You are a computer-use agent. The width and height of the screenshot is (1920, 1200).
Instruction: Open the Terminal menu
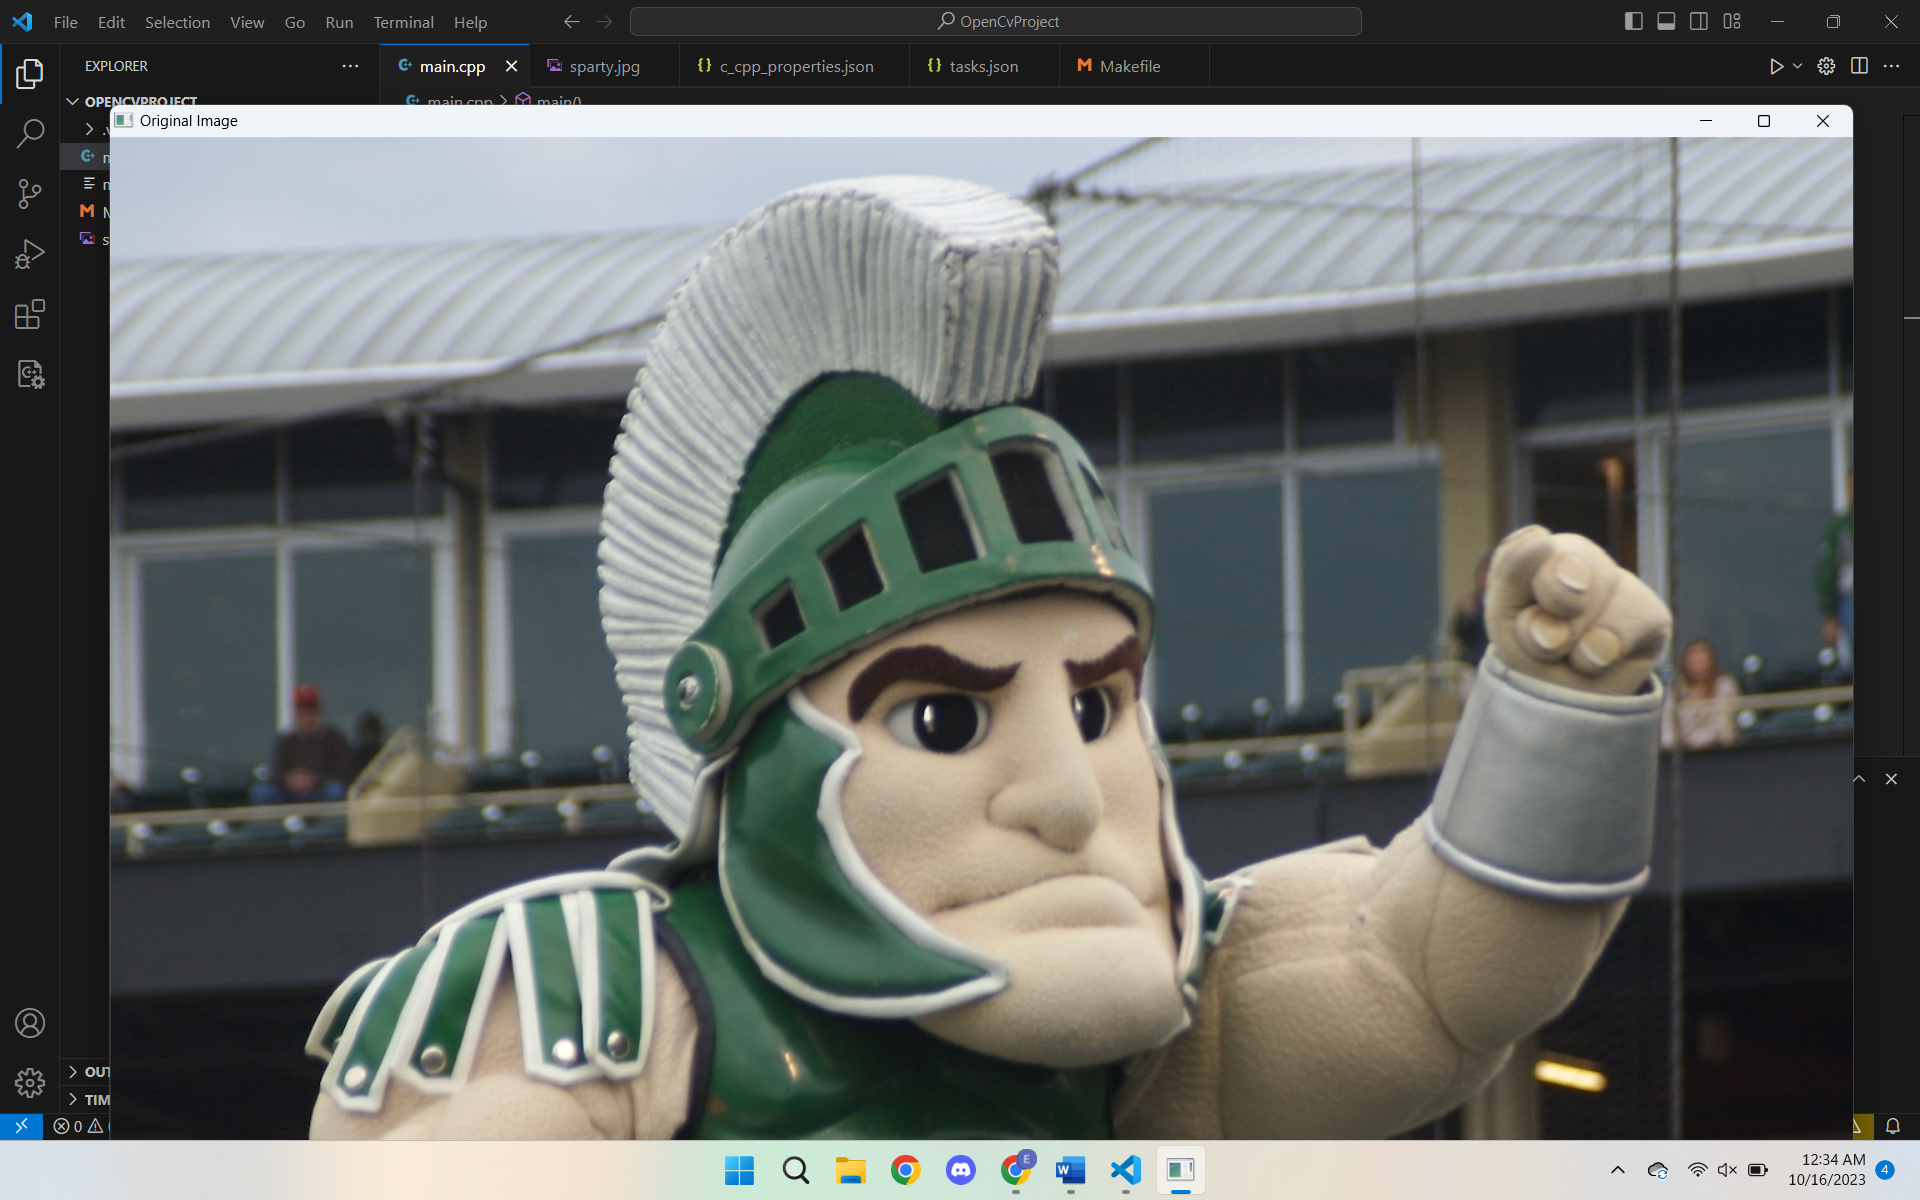coord(403,22)
